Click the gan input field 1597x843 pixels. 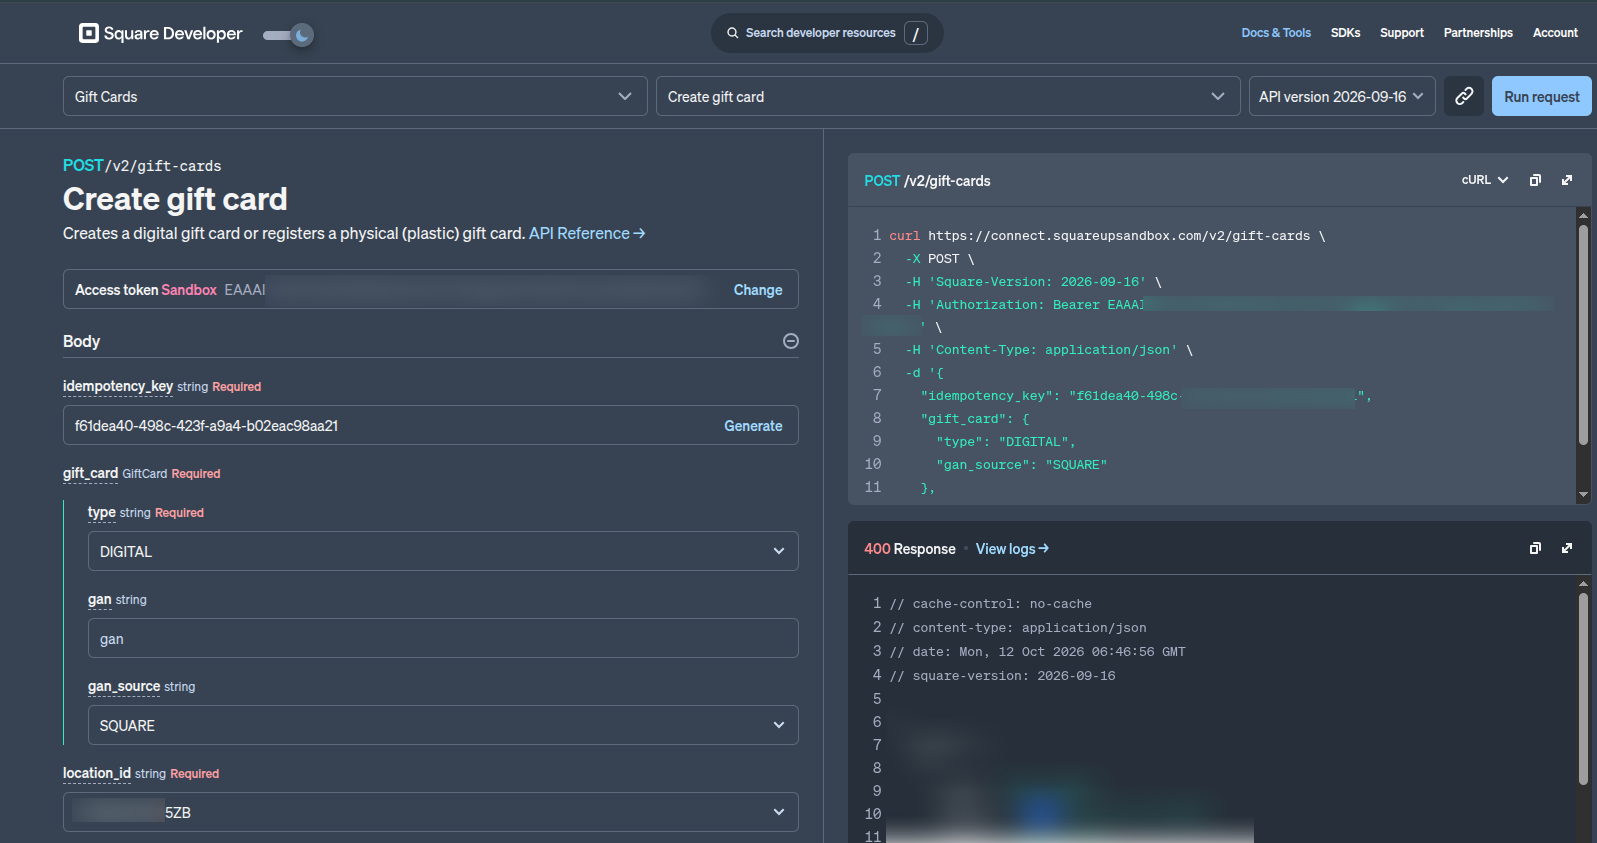pyautogui.click(x=443, y=638)
